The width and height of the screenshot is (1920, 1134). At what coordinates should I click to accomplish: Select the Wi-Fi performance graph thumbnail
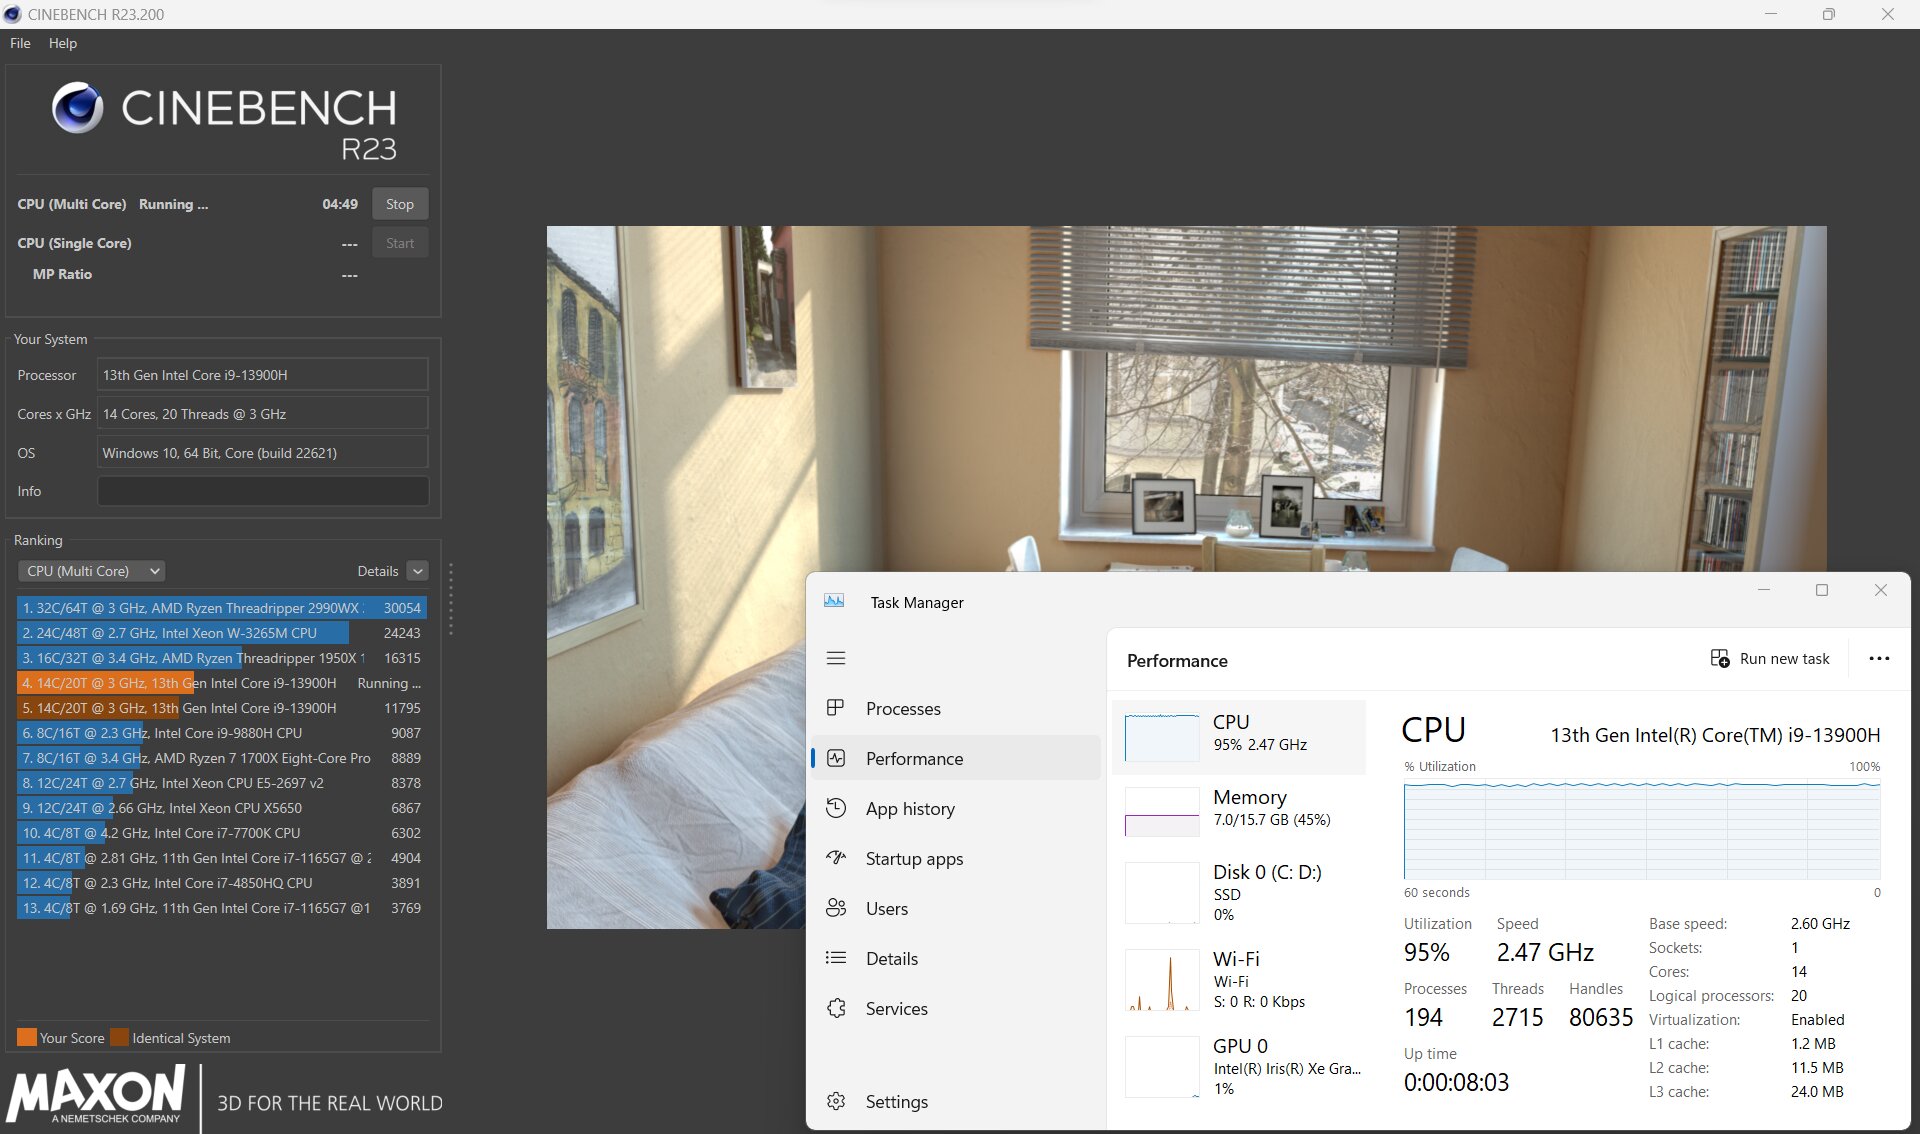[x=1161, y=981]
